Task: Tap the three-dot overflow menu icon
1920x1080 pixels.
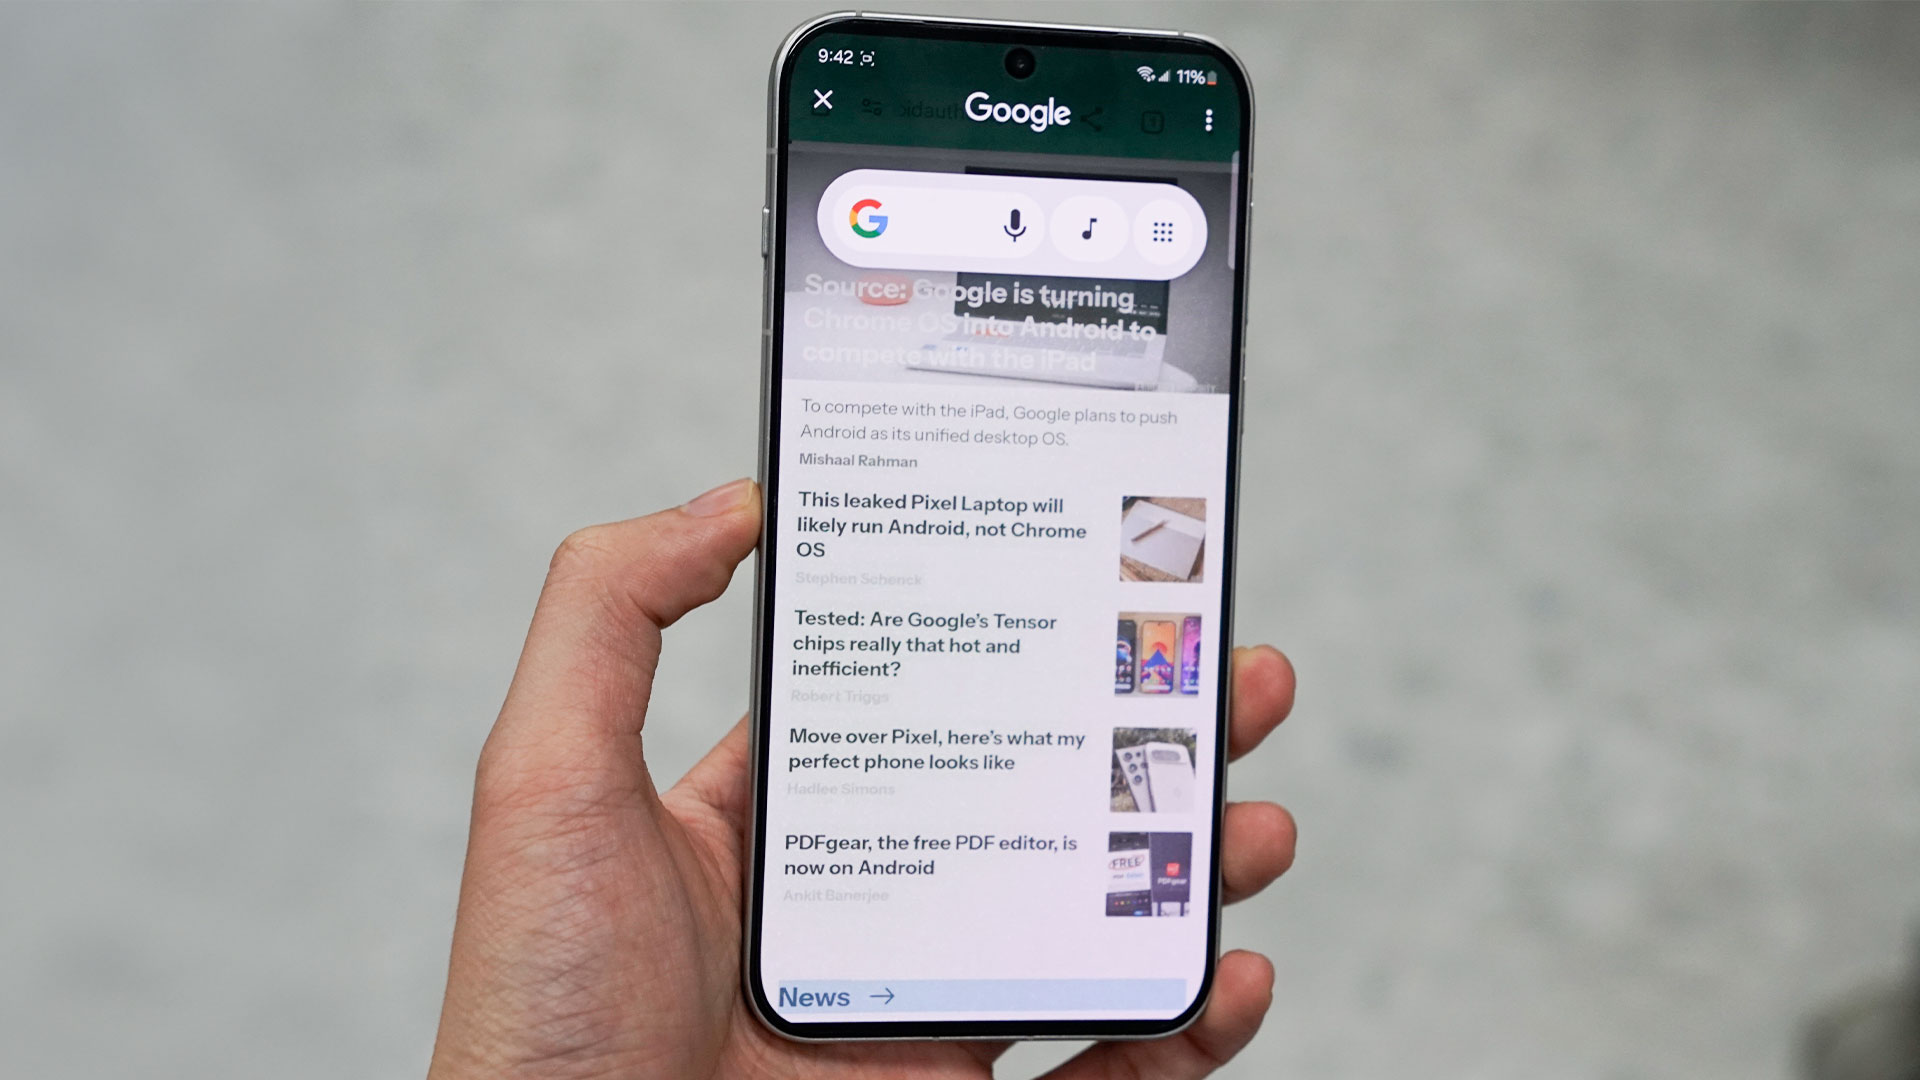Action: click(1207, 121)
